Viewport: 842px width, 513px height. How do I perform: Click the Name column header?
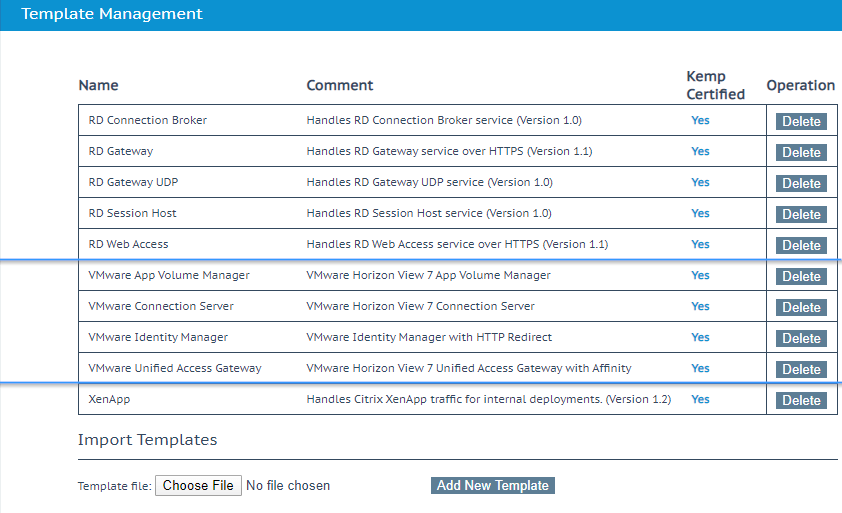click(98, 86)
